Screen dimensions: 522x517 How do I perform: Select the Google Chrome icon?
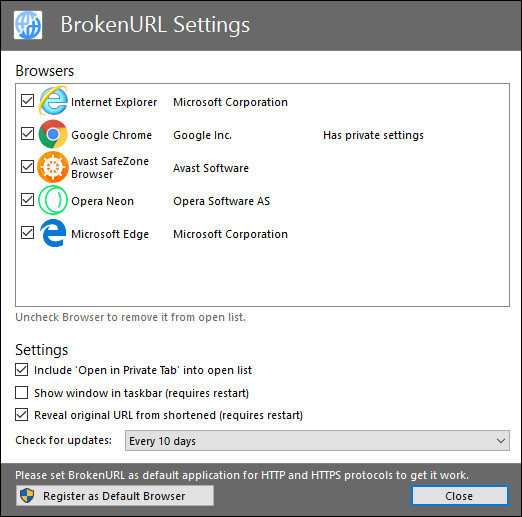[x=53, y=134]
